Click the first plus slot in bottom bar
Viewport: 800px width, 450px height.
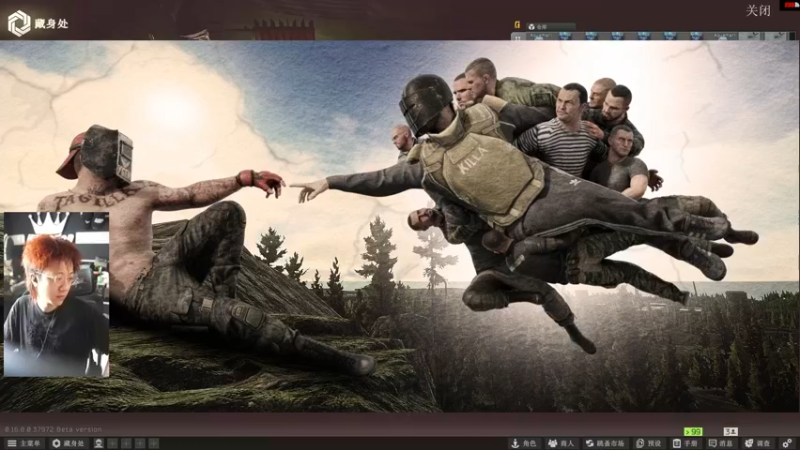(113, 443)
